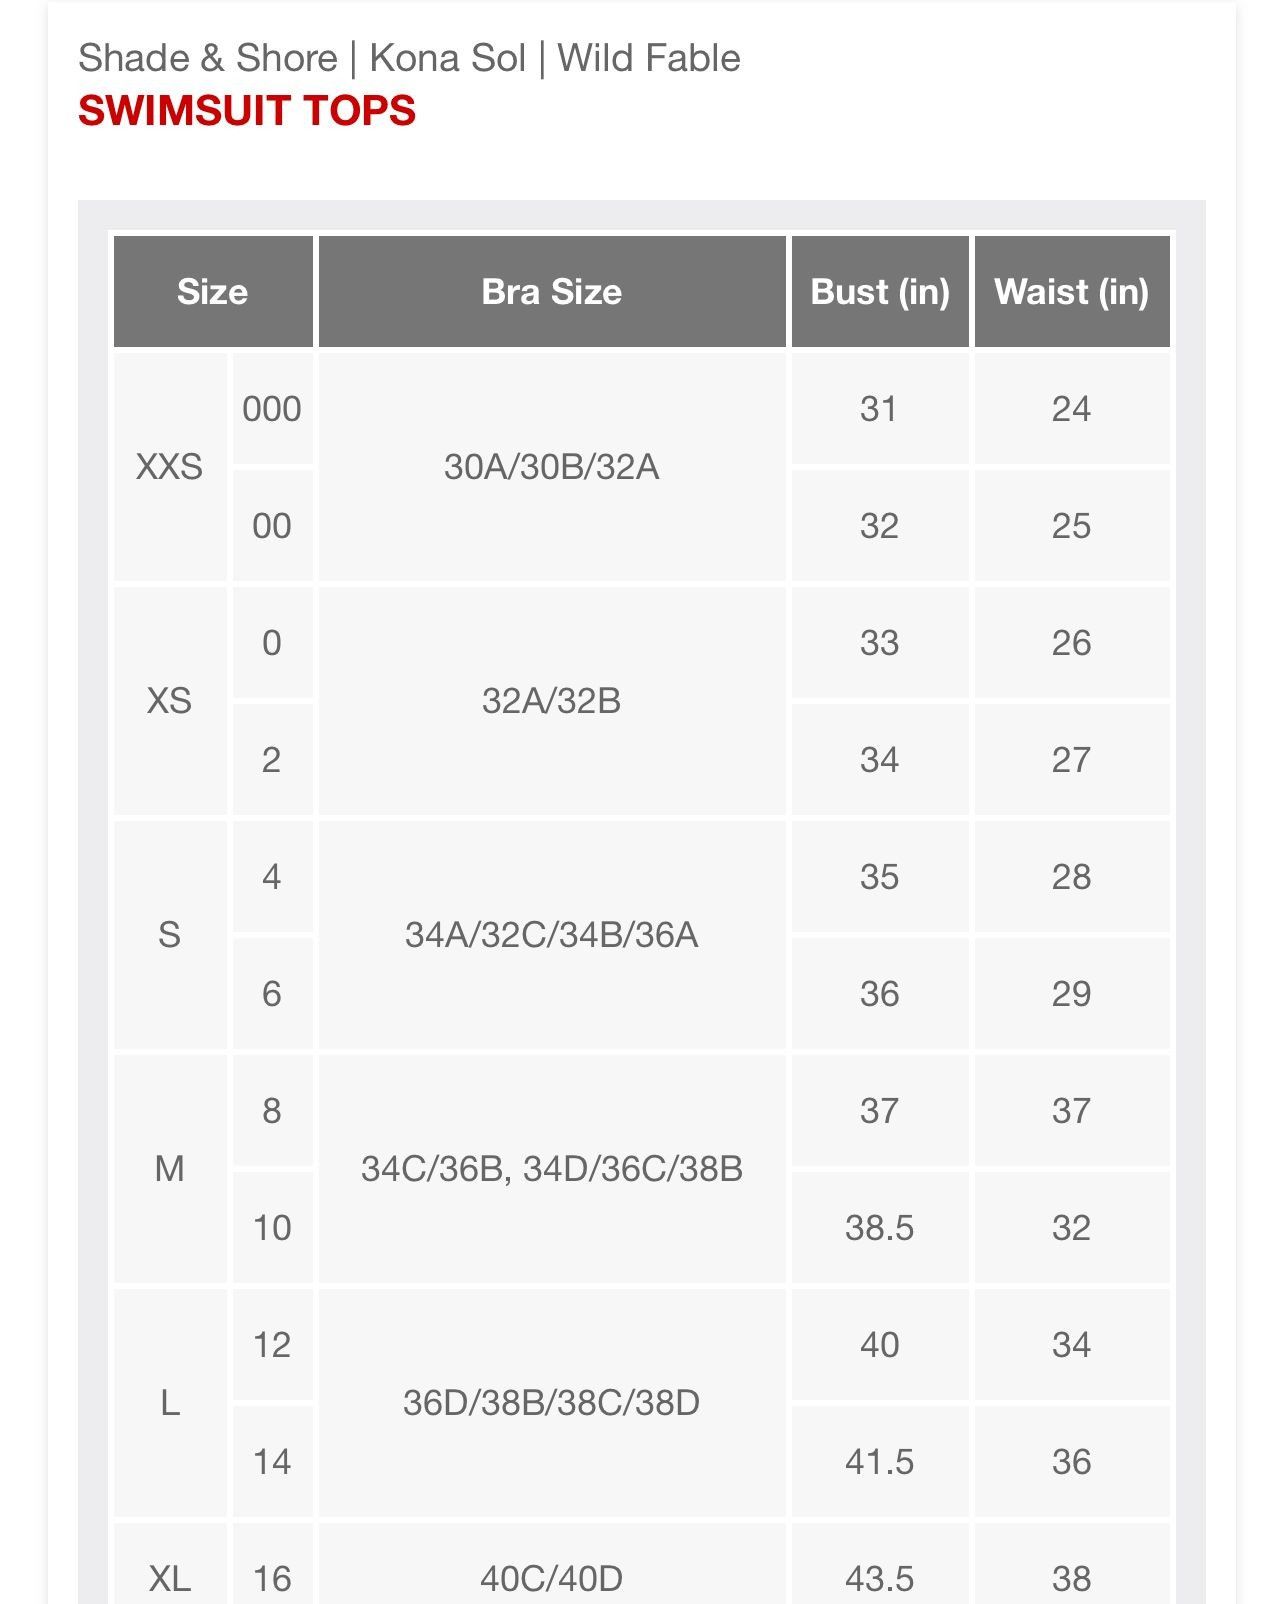
Task: Click the Shade & Shore brand title text
Action: click(208, 58)
